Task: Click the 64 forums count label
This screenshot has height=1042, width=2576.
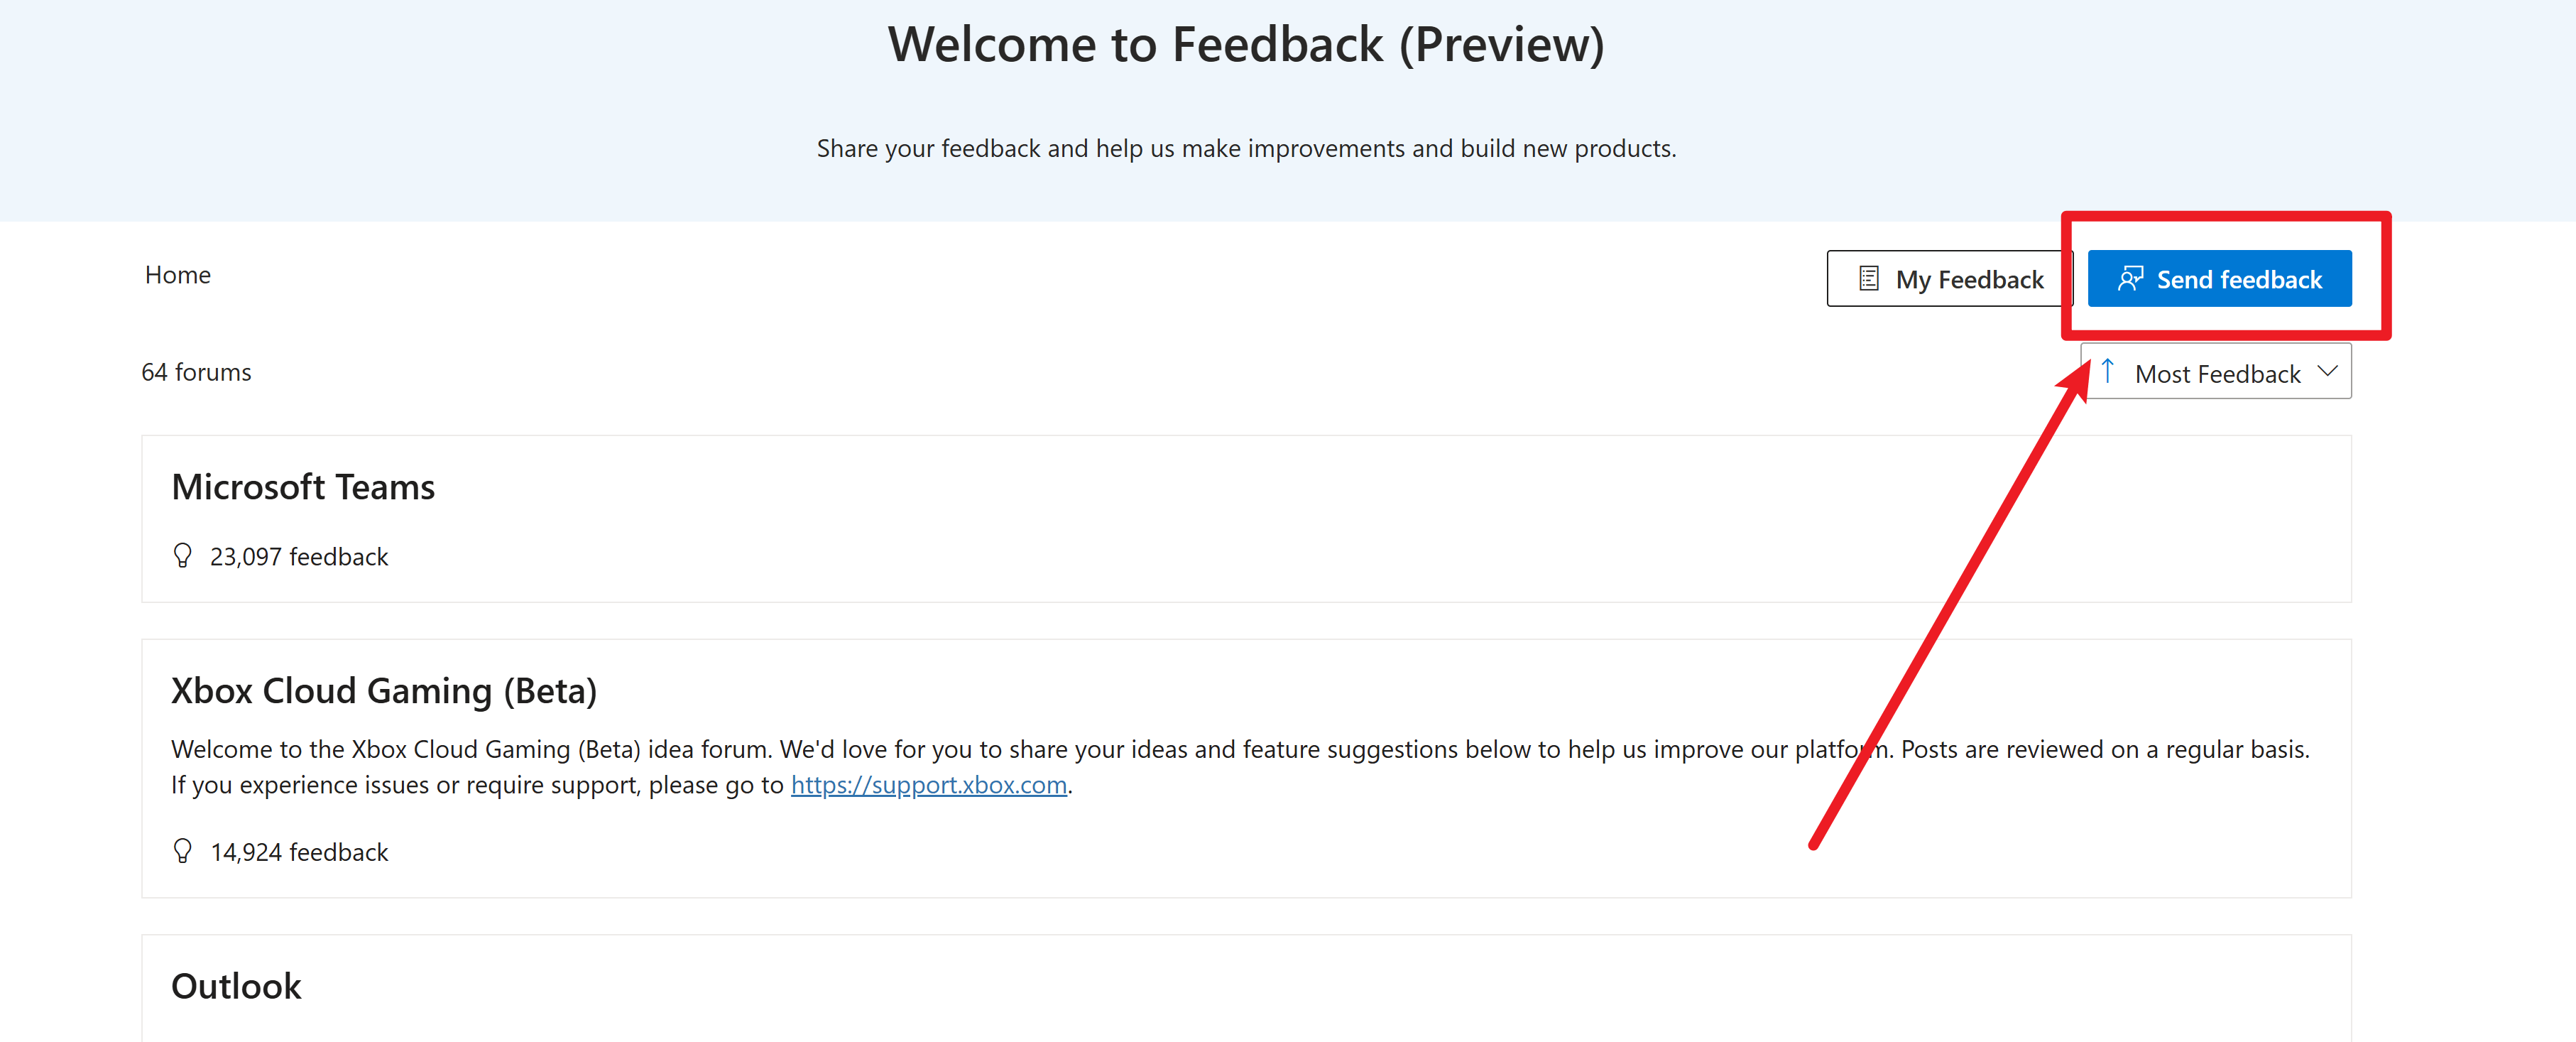Action: 196,372
